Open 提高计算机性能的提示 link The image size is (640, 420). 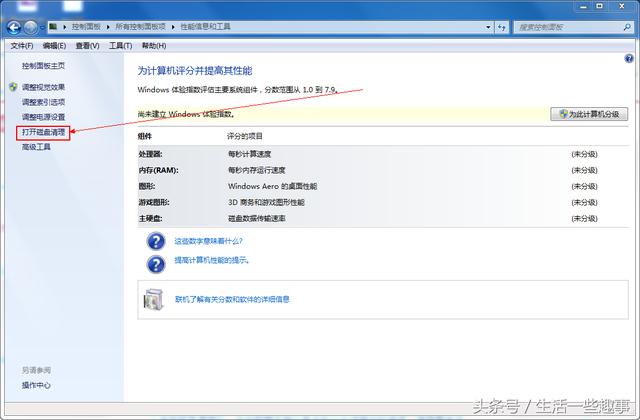coord(211,260)
